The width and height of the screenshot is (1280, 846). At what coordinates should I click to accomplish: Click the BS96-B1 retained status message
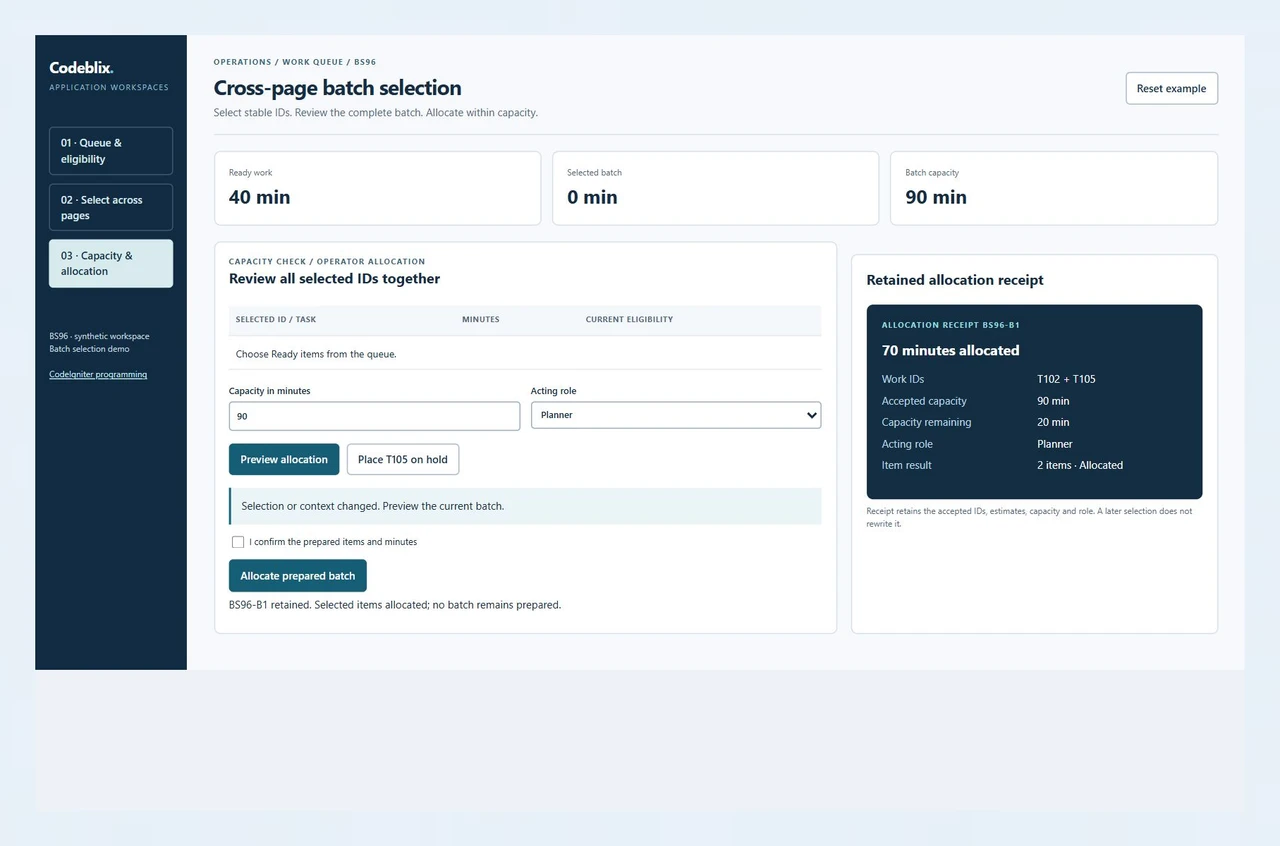395,605
